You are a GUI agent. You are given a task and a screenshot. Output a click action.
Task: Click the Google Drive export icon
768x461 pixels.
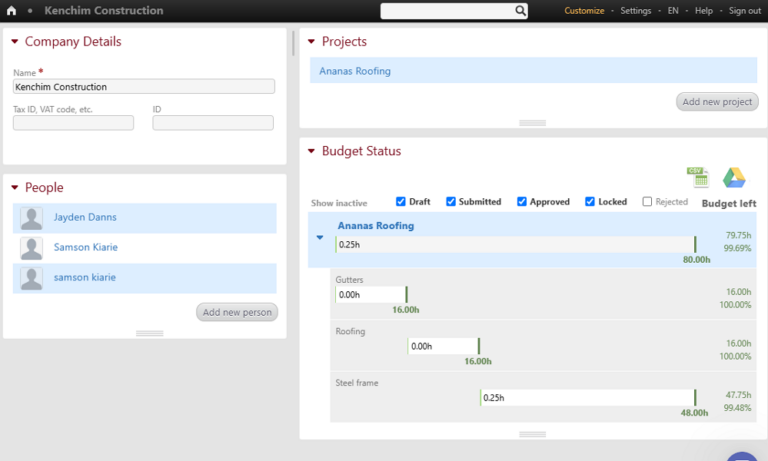735,177
